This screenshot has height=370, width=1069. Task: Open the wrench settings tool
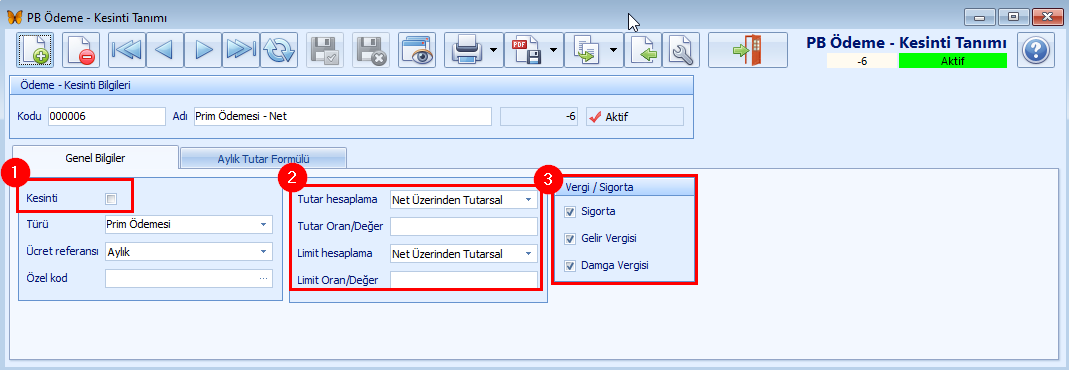tap(680, 50)
